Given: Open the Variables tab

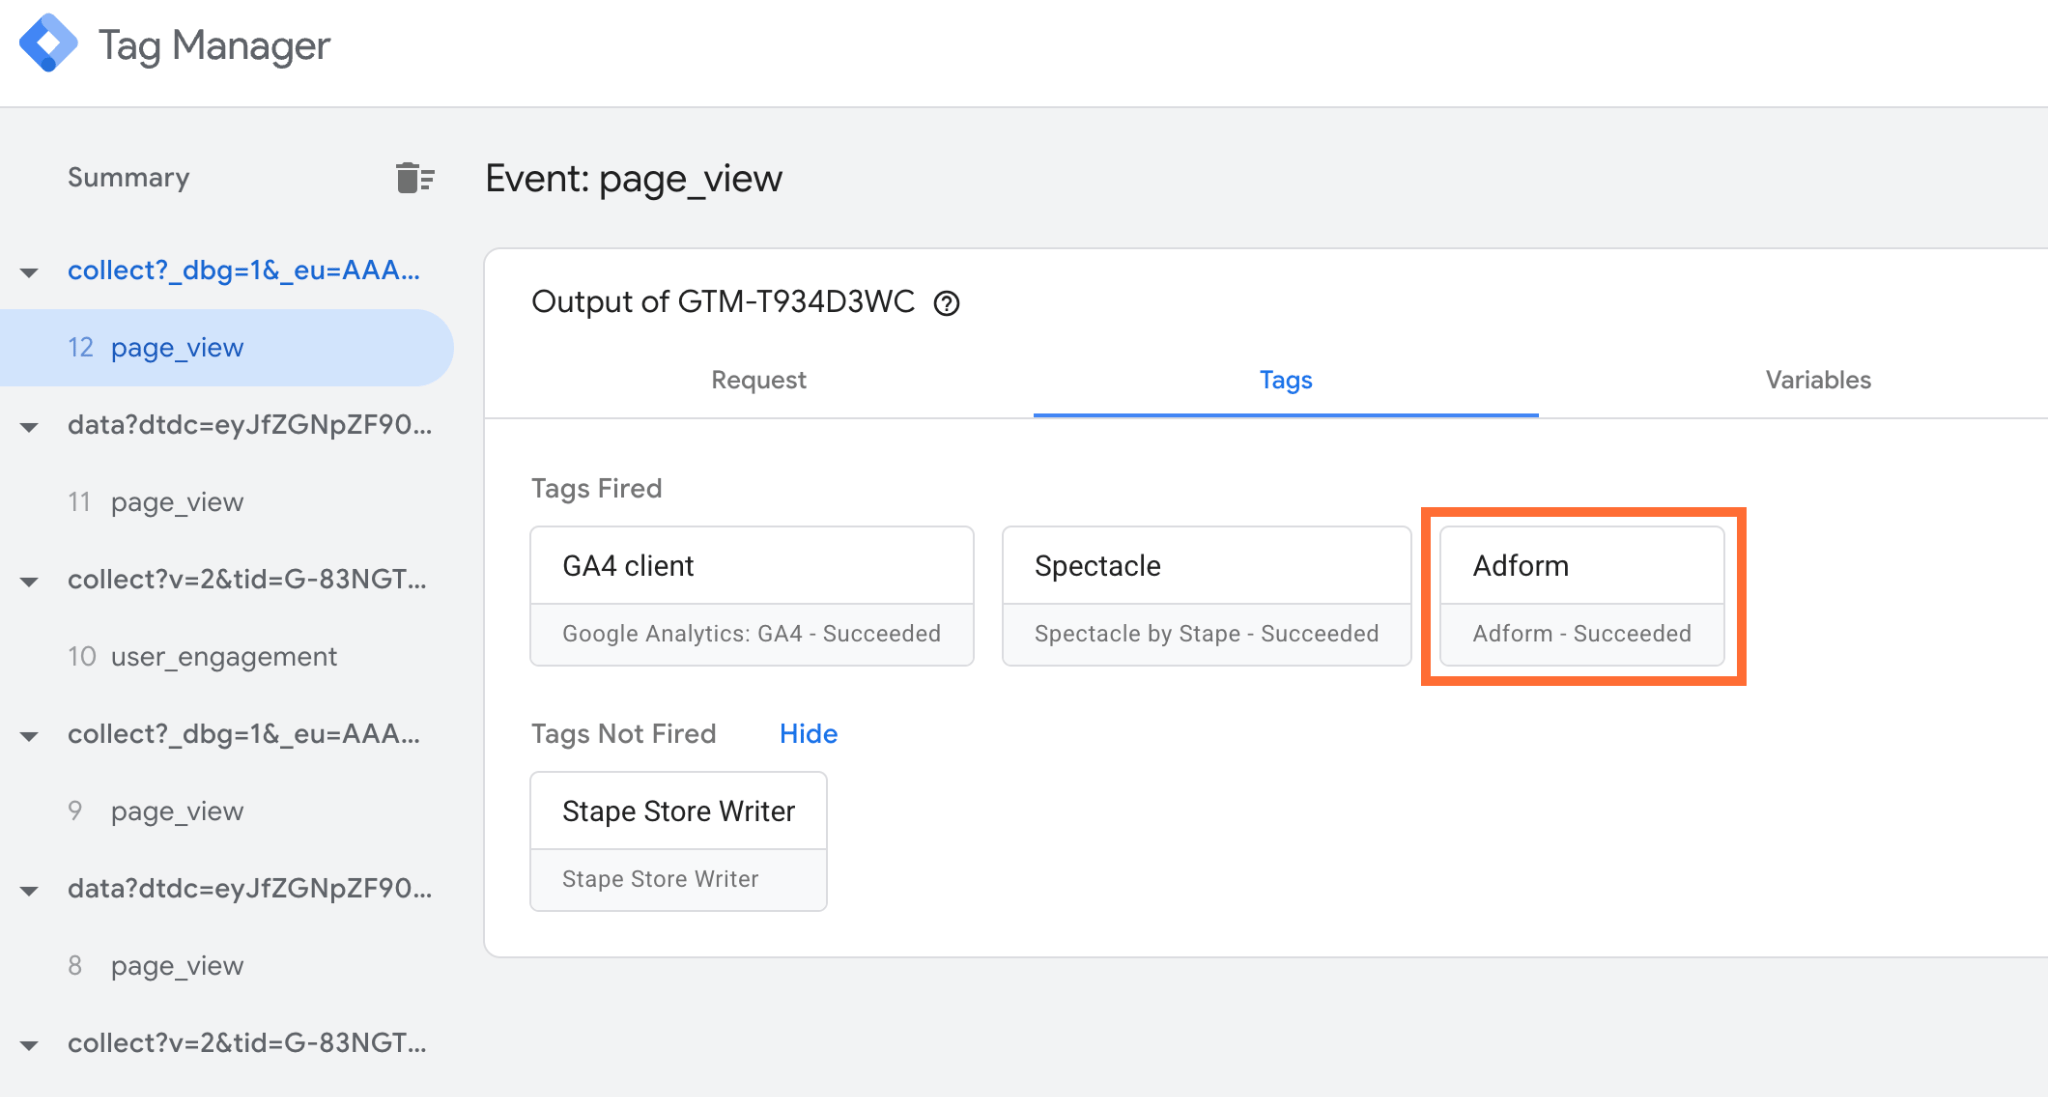Looking at the screenshot, I should (1817, 380).
